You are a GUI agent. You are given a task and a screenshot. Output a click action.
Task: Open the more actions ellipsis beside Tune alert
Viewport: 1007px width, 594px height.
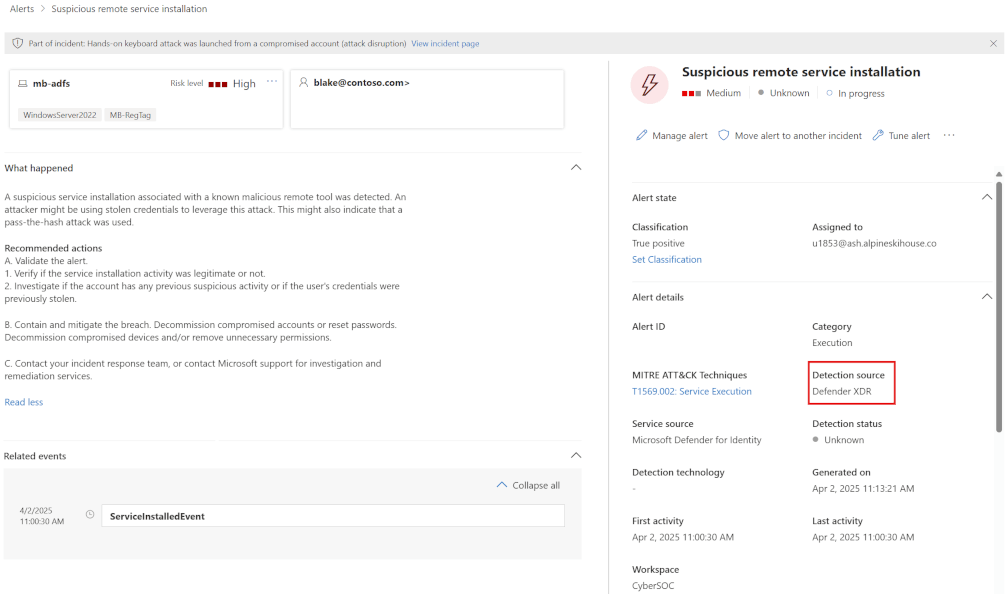949,136
